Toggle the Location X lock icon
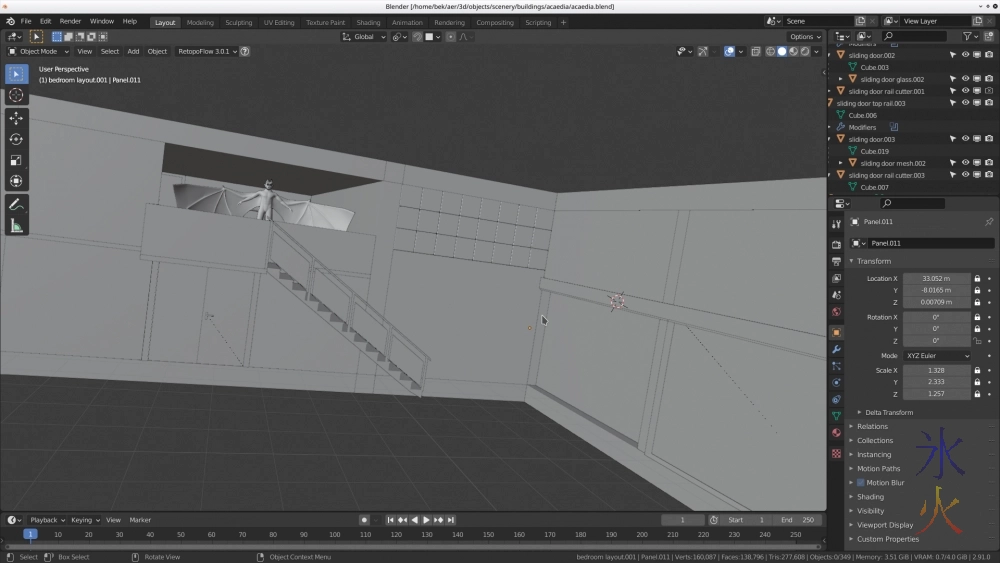 tap(977, 278)
